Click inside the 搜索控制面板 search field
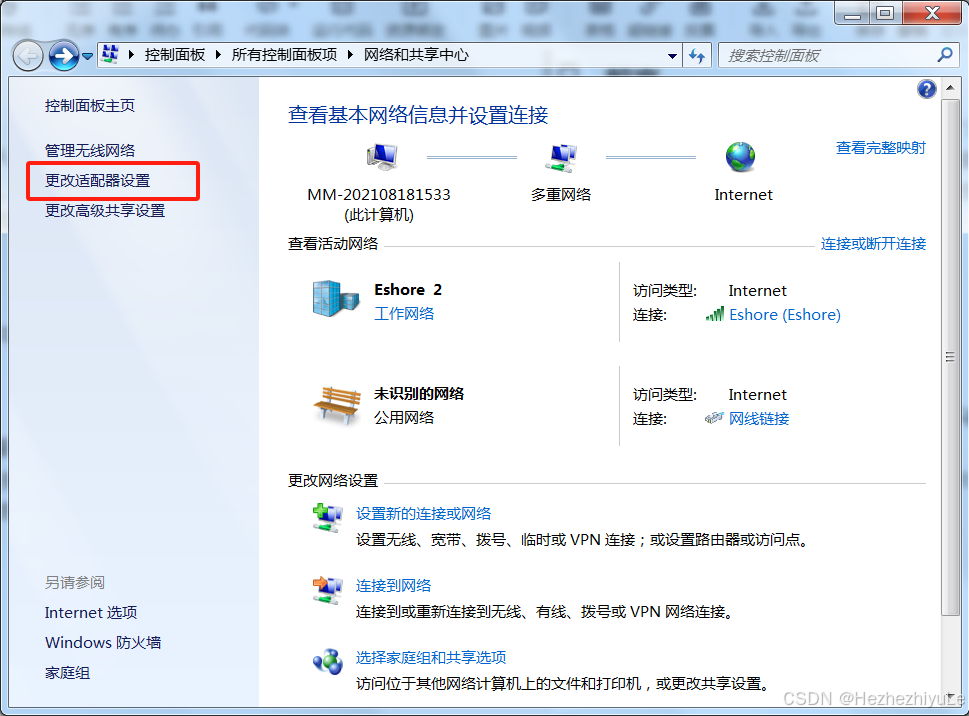Image resolution: width=969 pixels, height=716 pixels. [x=825, y=56]
